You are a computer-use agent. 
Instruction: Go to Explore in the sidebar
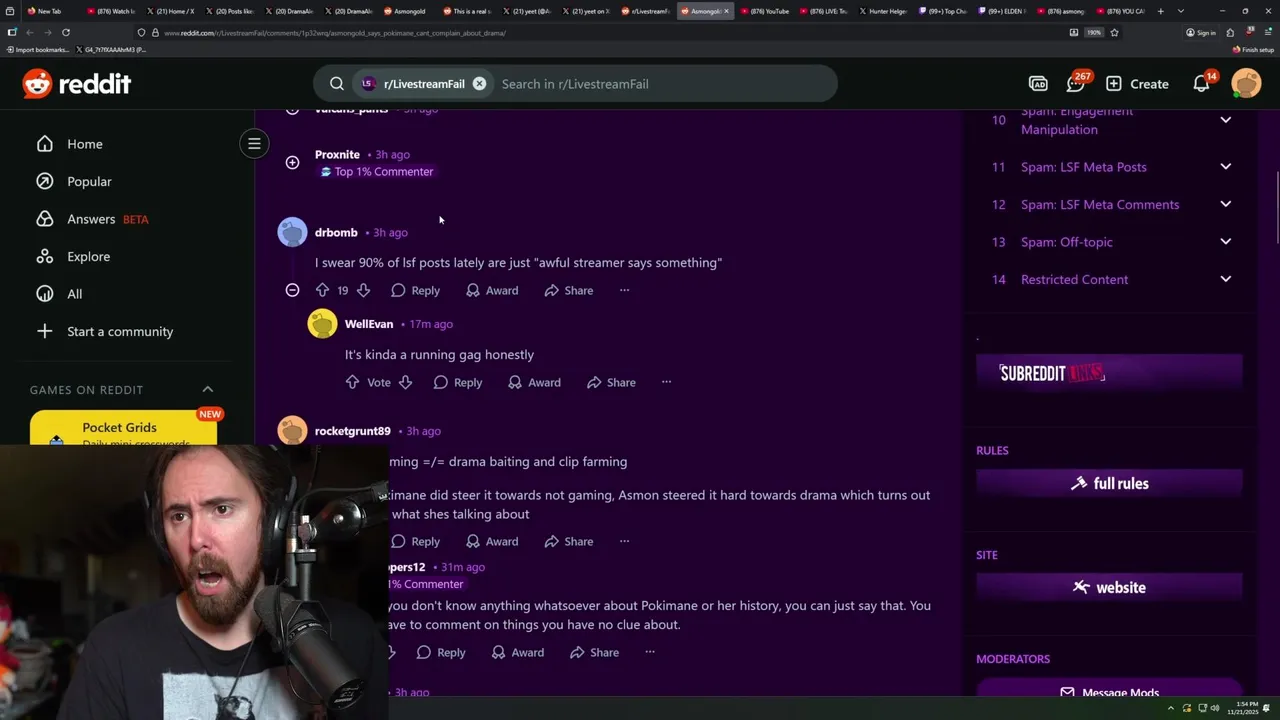coord(88,256)
